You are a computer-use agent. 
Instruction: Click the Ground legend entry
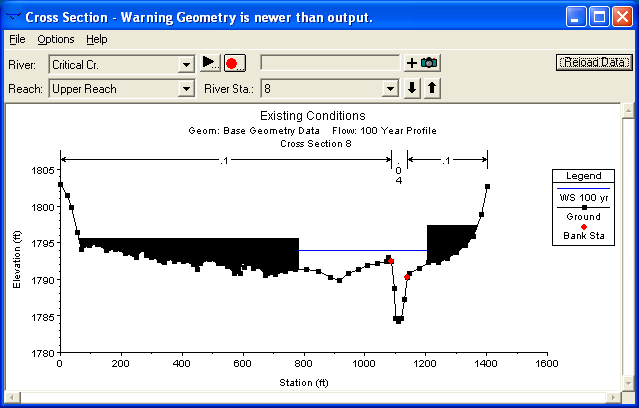[x=583, y=216]
